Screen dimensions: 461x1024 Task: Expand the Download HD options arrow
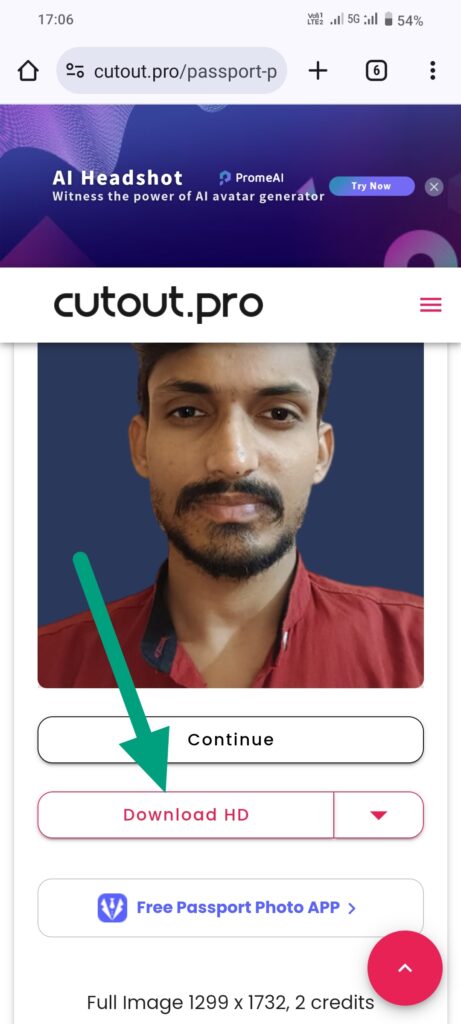379,814
